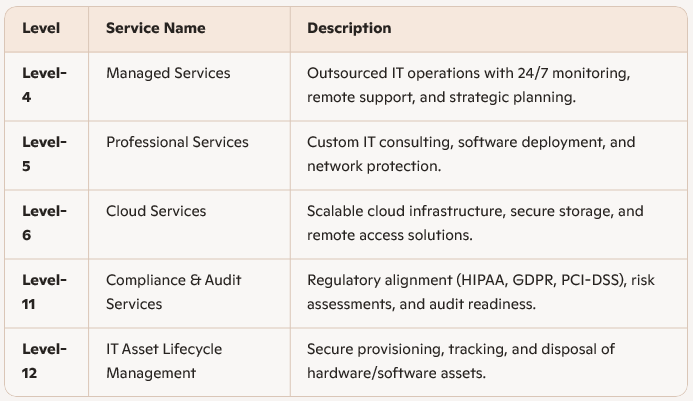Click the Managed Services cell

click(168, 73)
